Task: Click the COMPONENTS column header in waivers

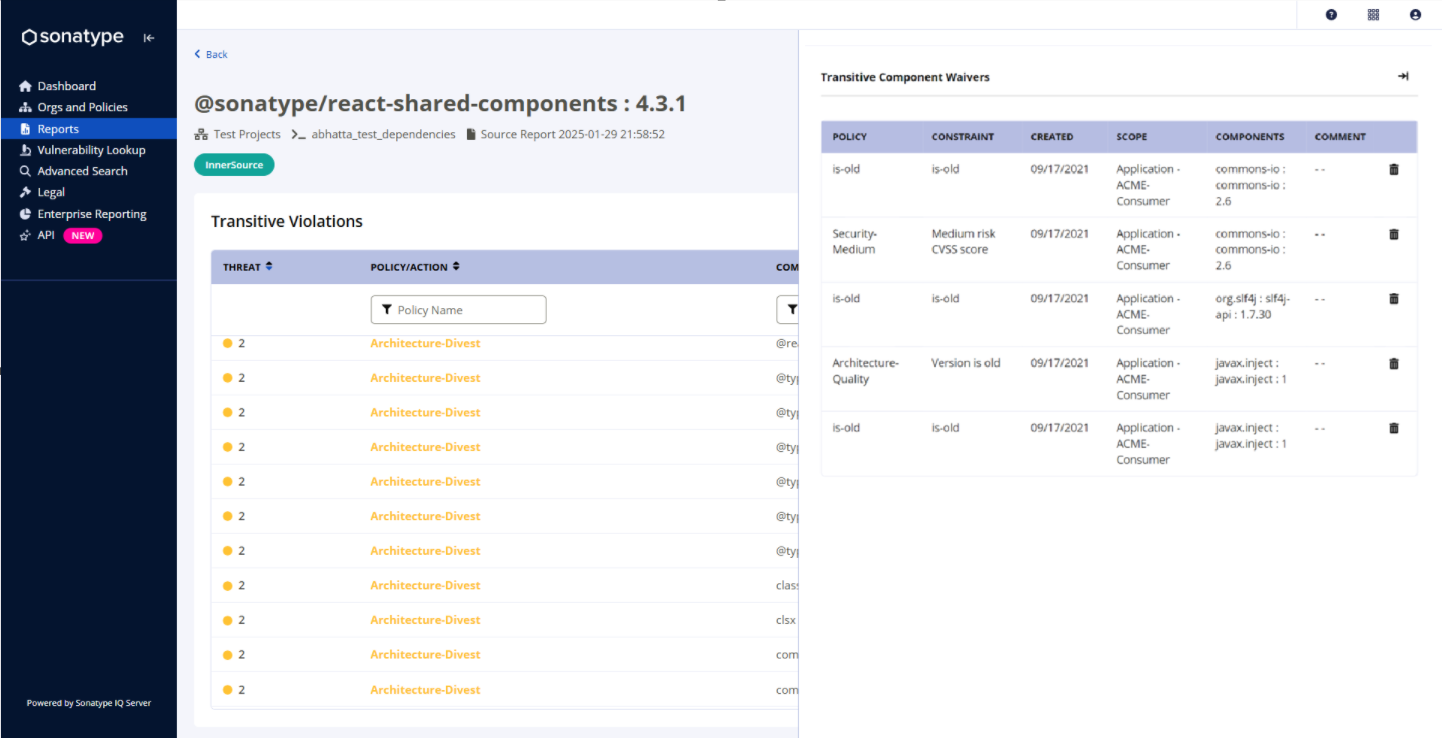Action: [x=1250, y=137]
